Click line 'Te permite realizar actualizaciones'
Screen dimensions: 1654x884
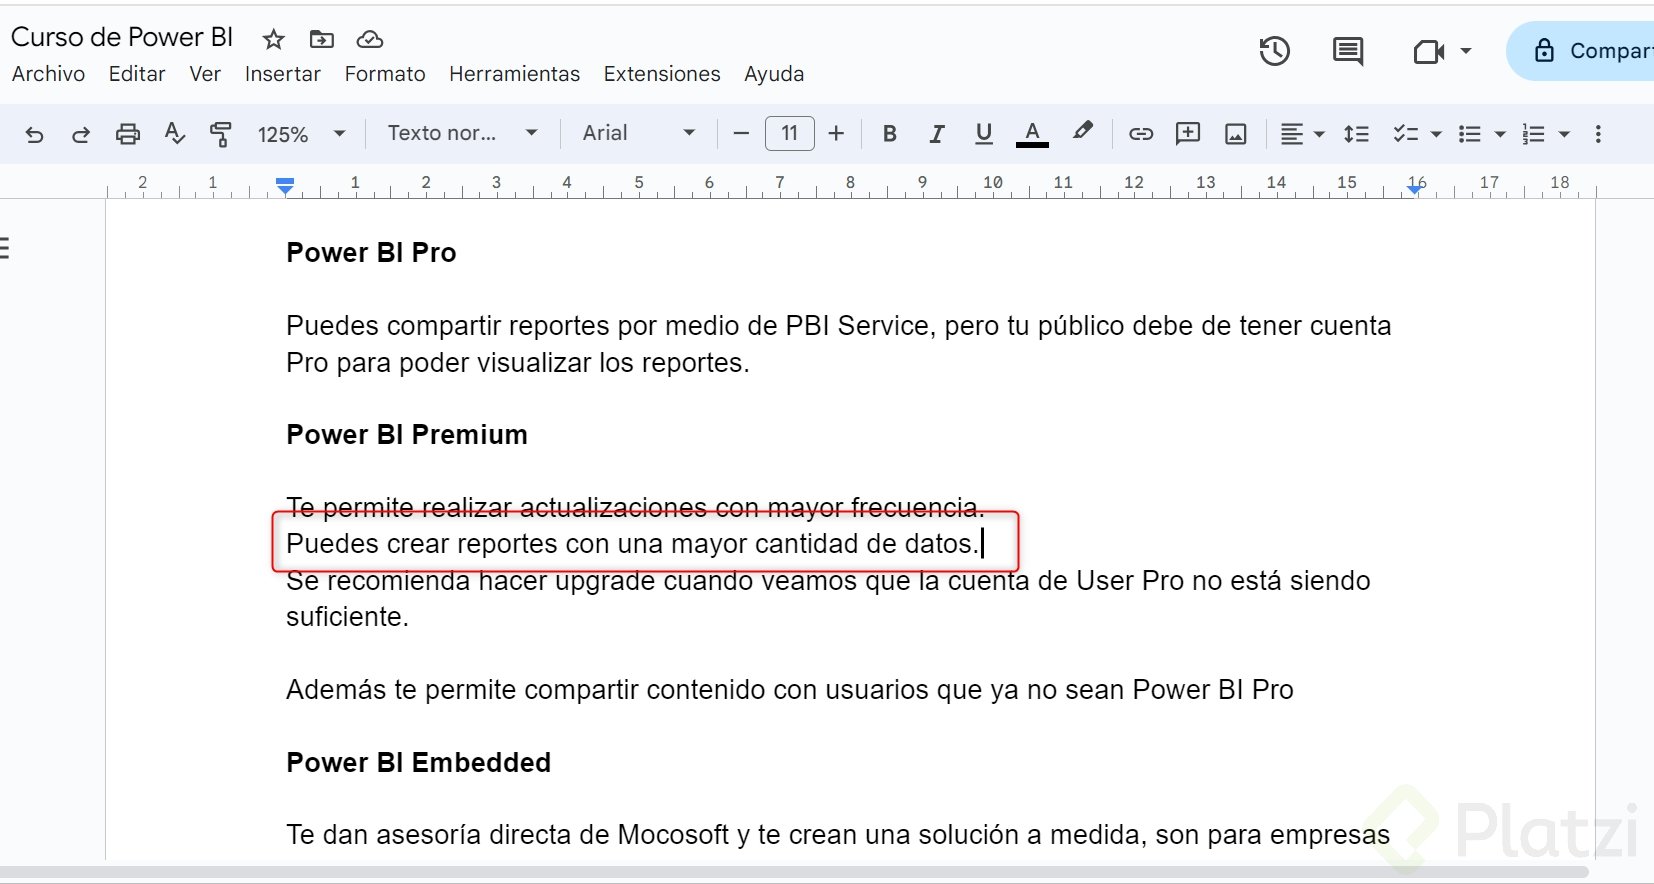[635, 508]
